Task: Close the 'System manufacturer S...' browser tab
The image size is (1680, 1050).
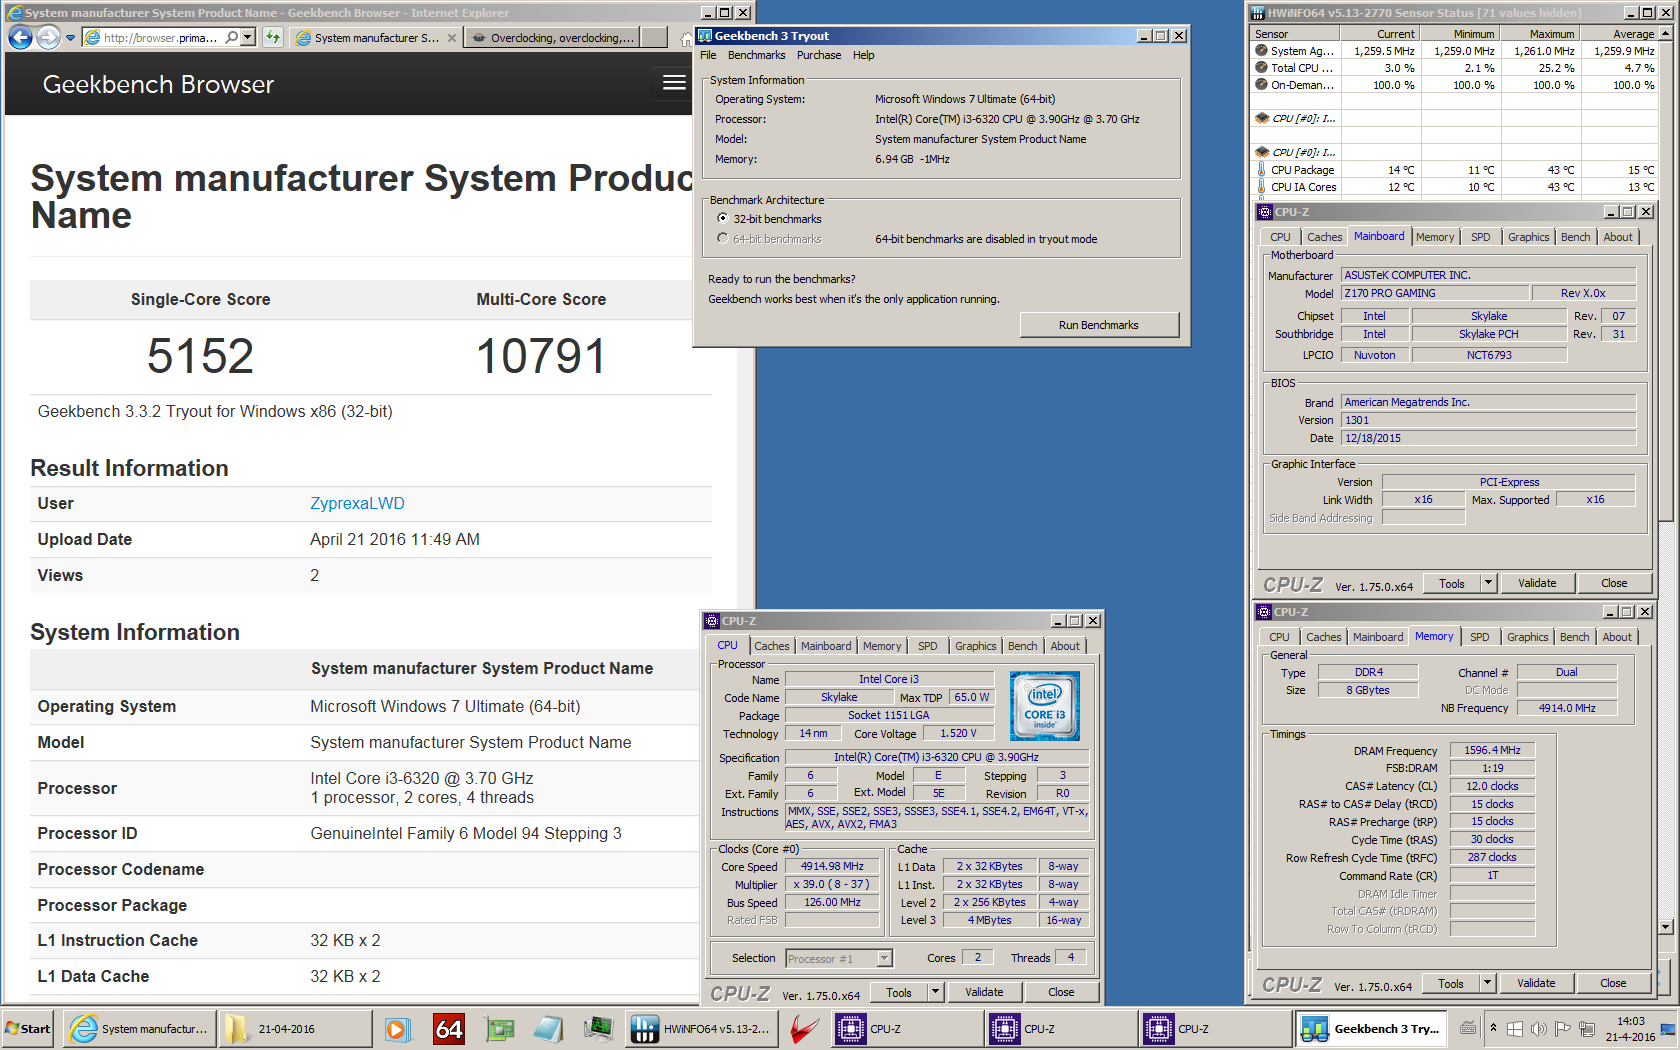Action: [452, 38]
